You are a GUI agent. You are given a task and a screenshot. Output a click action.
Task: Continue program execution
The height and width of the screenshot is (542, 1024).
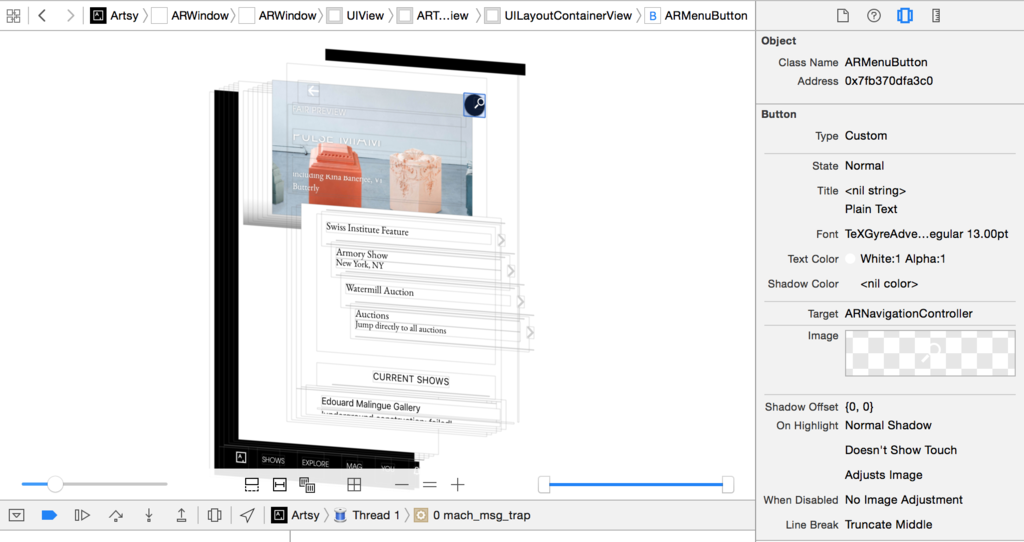[x=82, y=515]
